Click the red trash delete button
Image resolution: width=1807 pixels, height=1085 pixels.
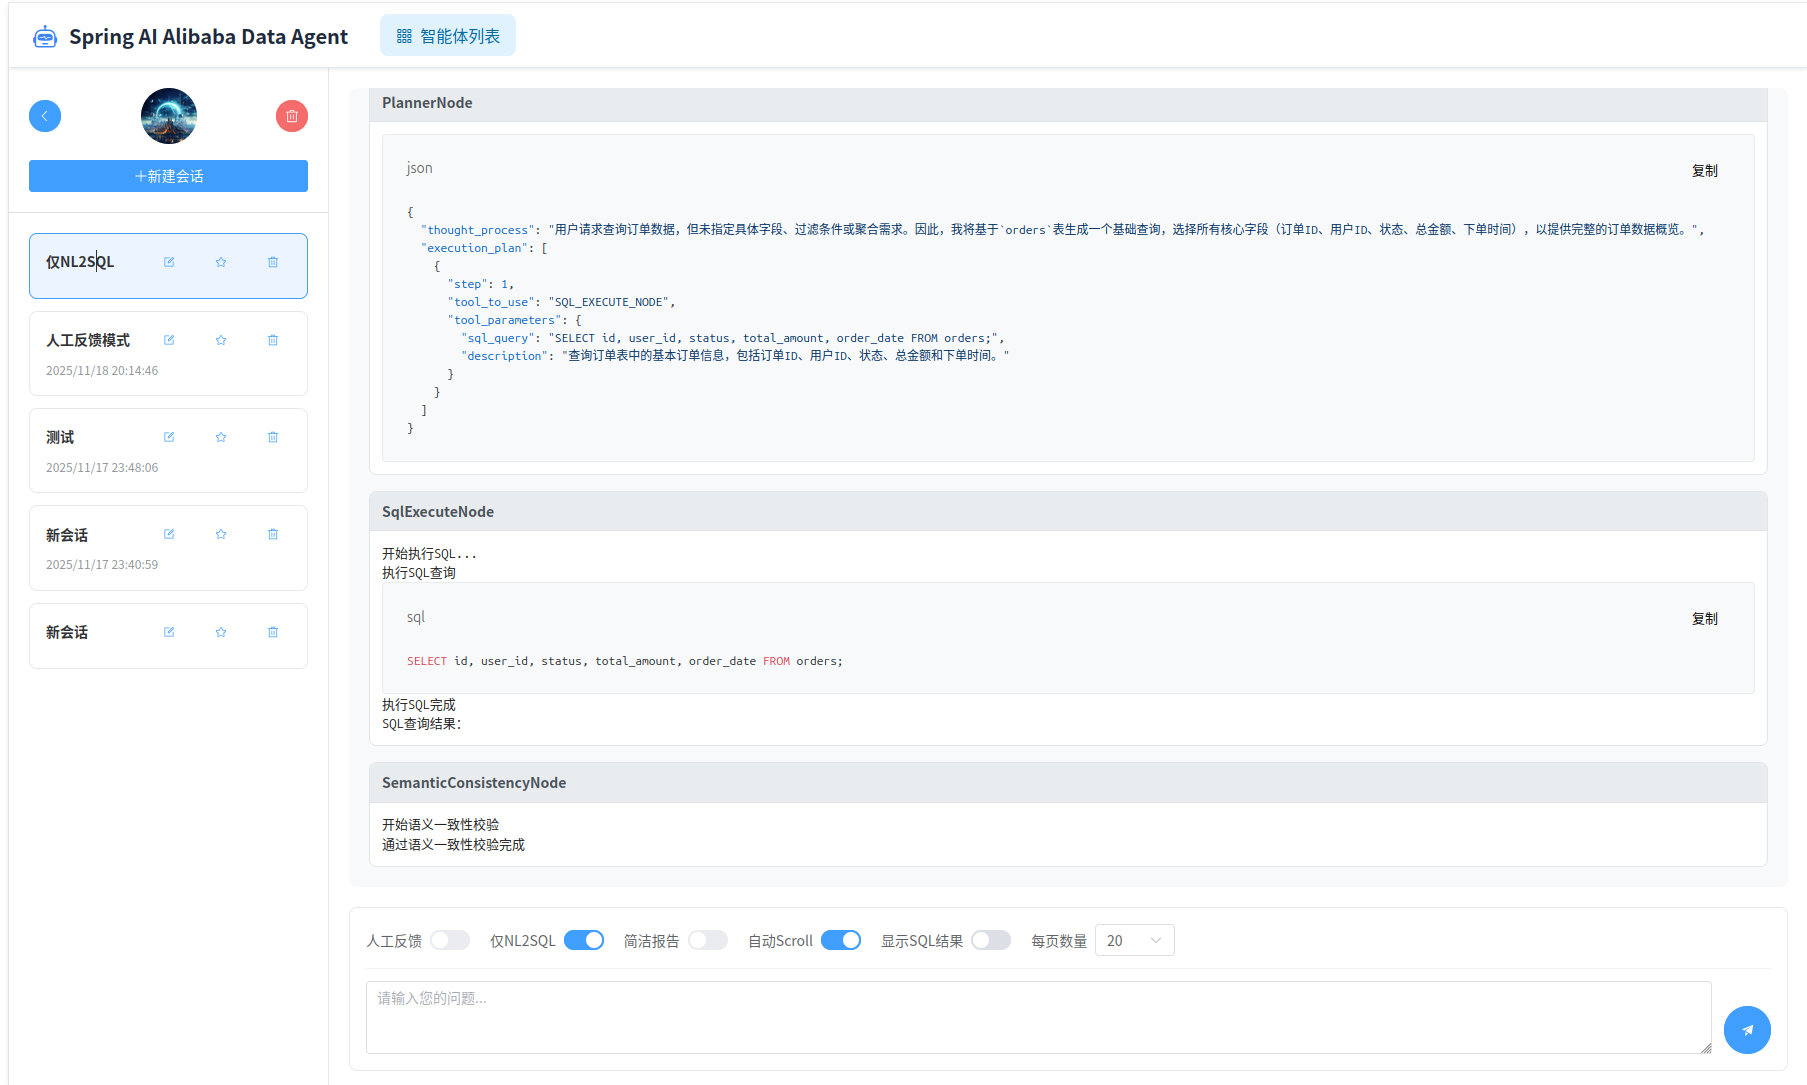[x=291, y=116]
